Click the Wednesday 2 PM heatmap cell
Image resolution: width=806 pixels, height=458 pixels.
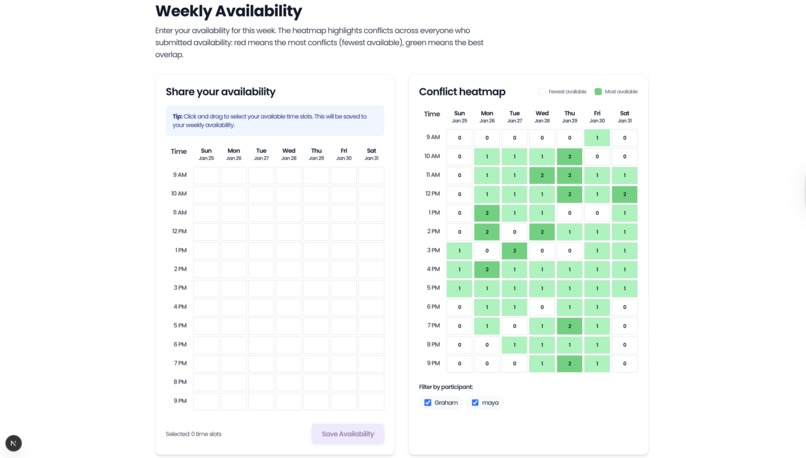pyautogui.click(x=542, y=232)
